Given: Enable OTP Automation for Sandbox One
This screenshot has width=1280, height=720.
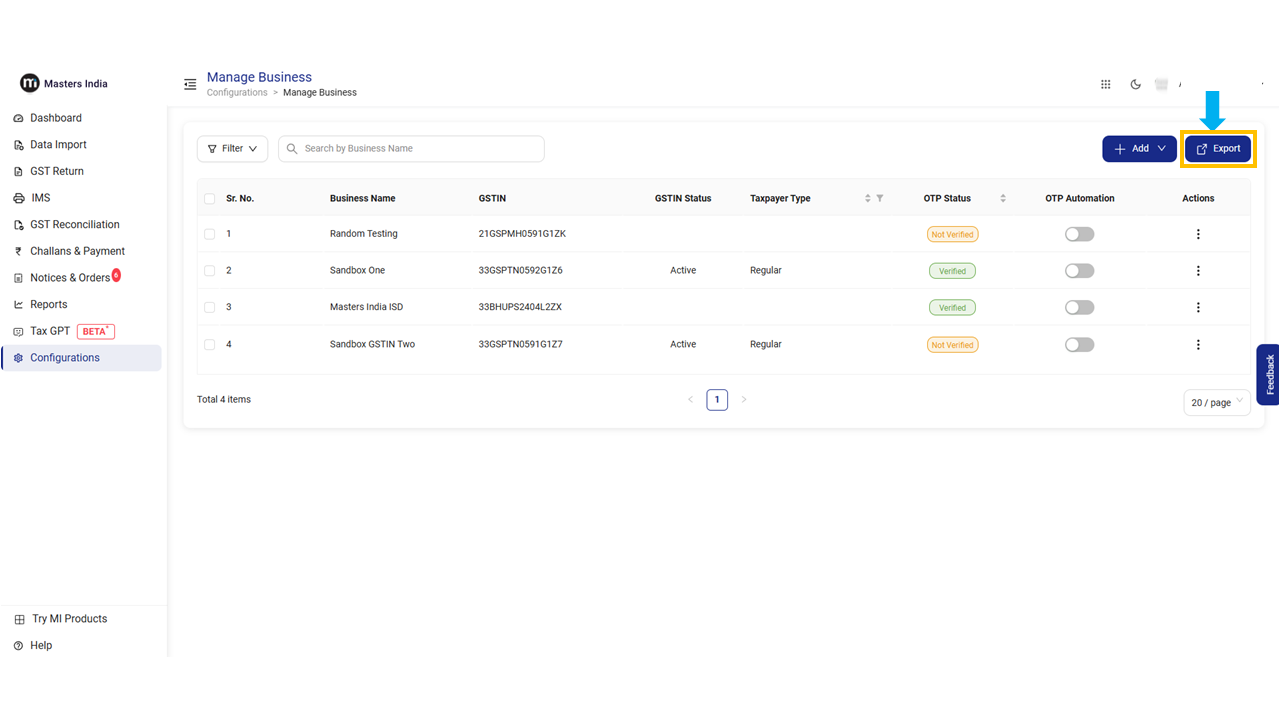Looking at the screenshot, I should (1079, 271).
